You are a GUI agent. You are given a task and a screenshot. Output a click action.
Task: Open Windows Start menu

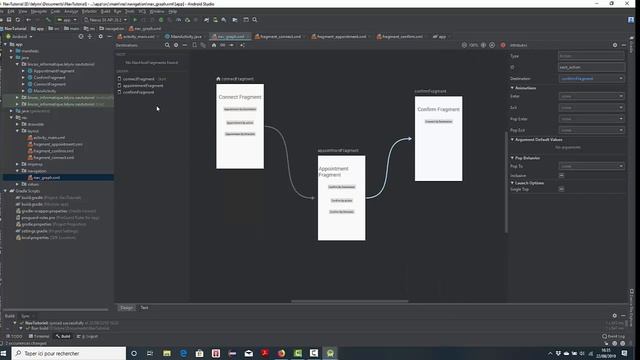[x=4, y=353]
